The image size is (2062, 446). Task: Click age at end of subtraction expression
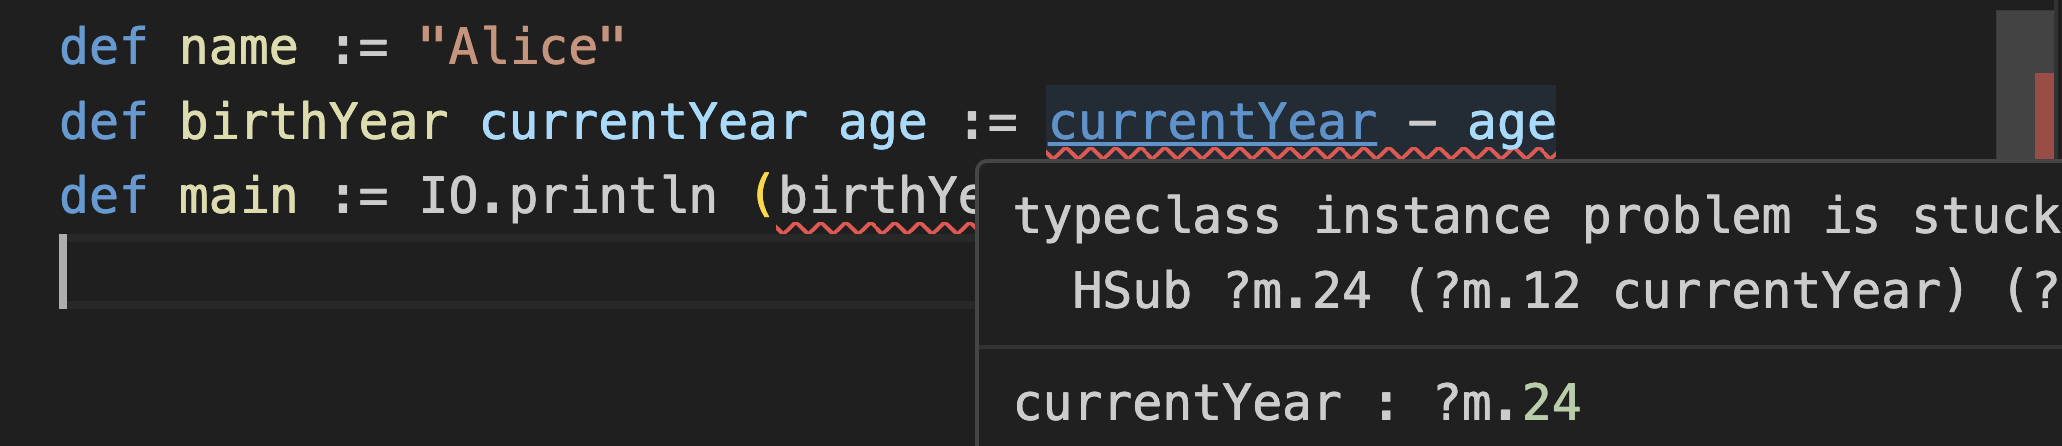click(1511, 123)
